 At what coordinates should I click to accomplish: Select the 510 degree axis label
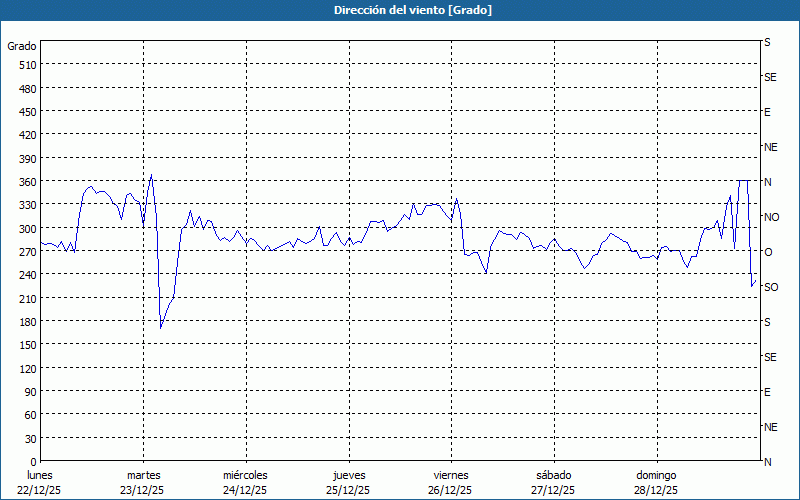tap(26, 65)
